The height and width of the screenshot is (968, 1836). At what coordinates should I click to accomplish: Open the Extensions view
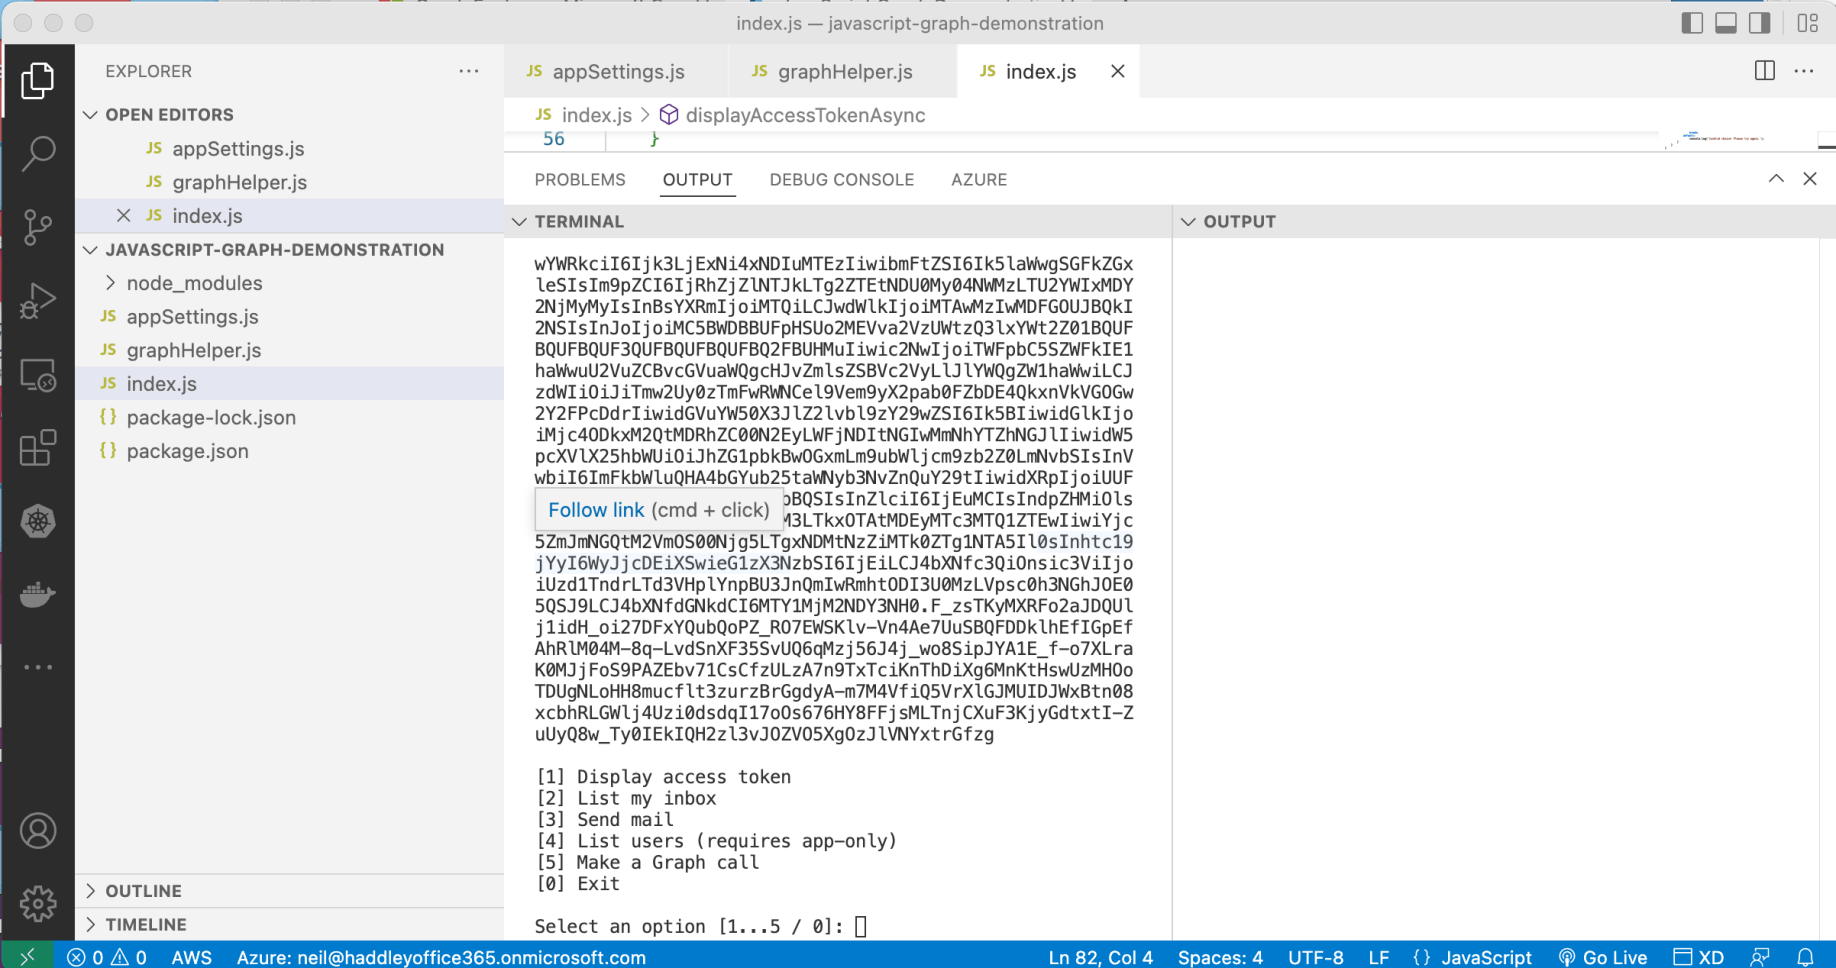coord(38,447)
